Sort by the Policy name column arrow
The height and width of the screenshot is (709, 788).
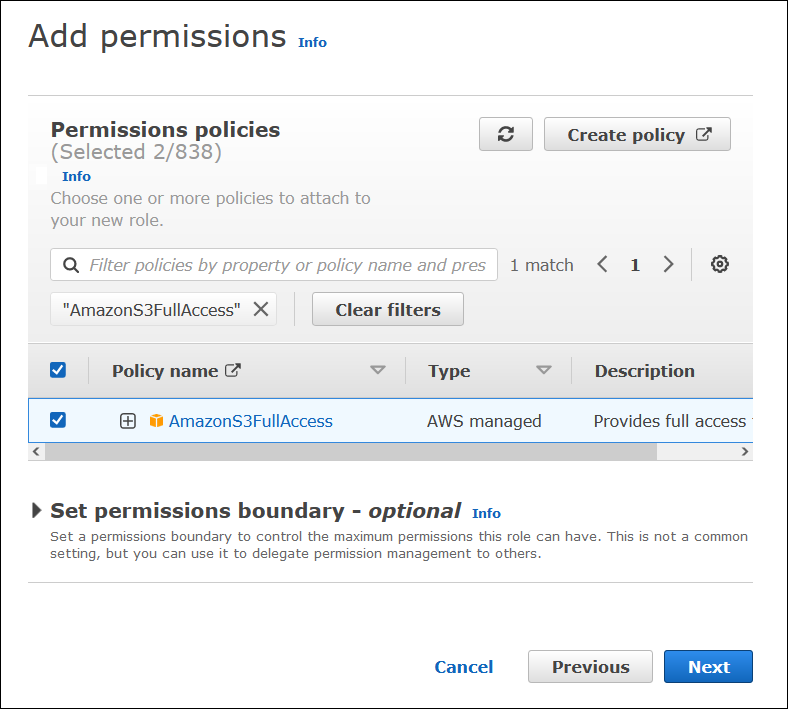(378, 371)
